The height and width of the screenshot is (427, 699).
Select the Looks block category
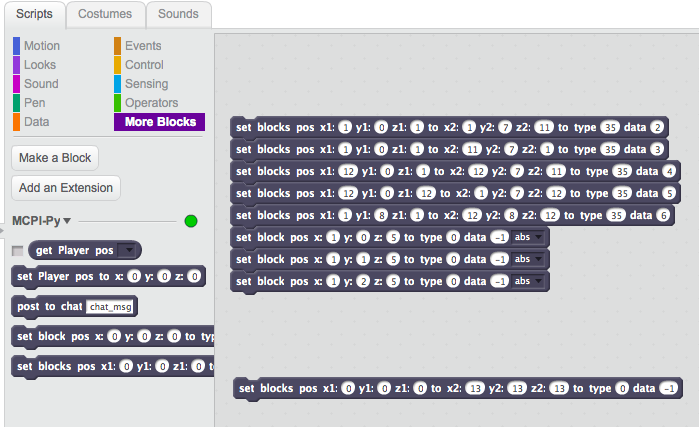[x=40, y=65]
